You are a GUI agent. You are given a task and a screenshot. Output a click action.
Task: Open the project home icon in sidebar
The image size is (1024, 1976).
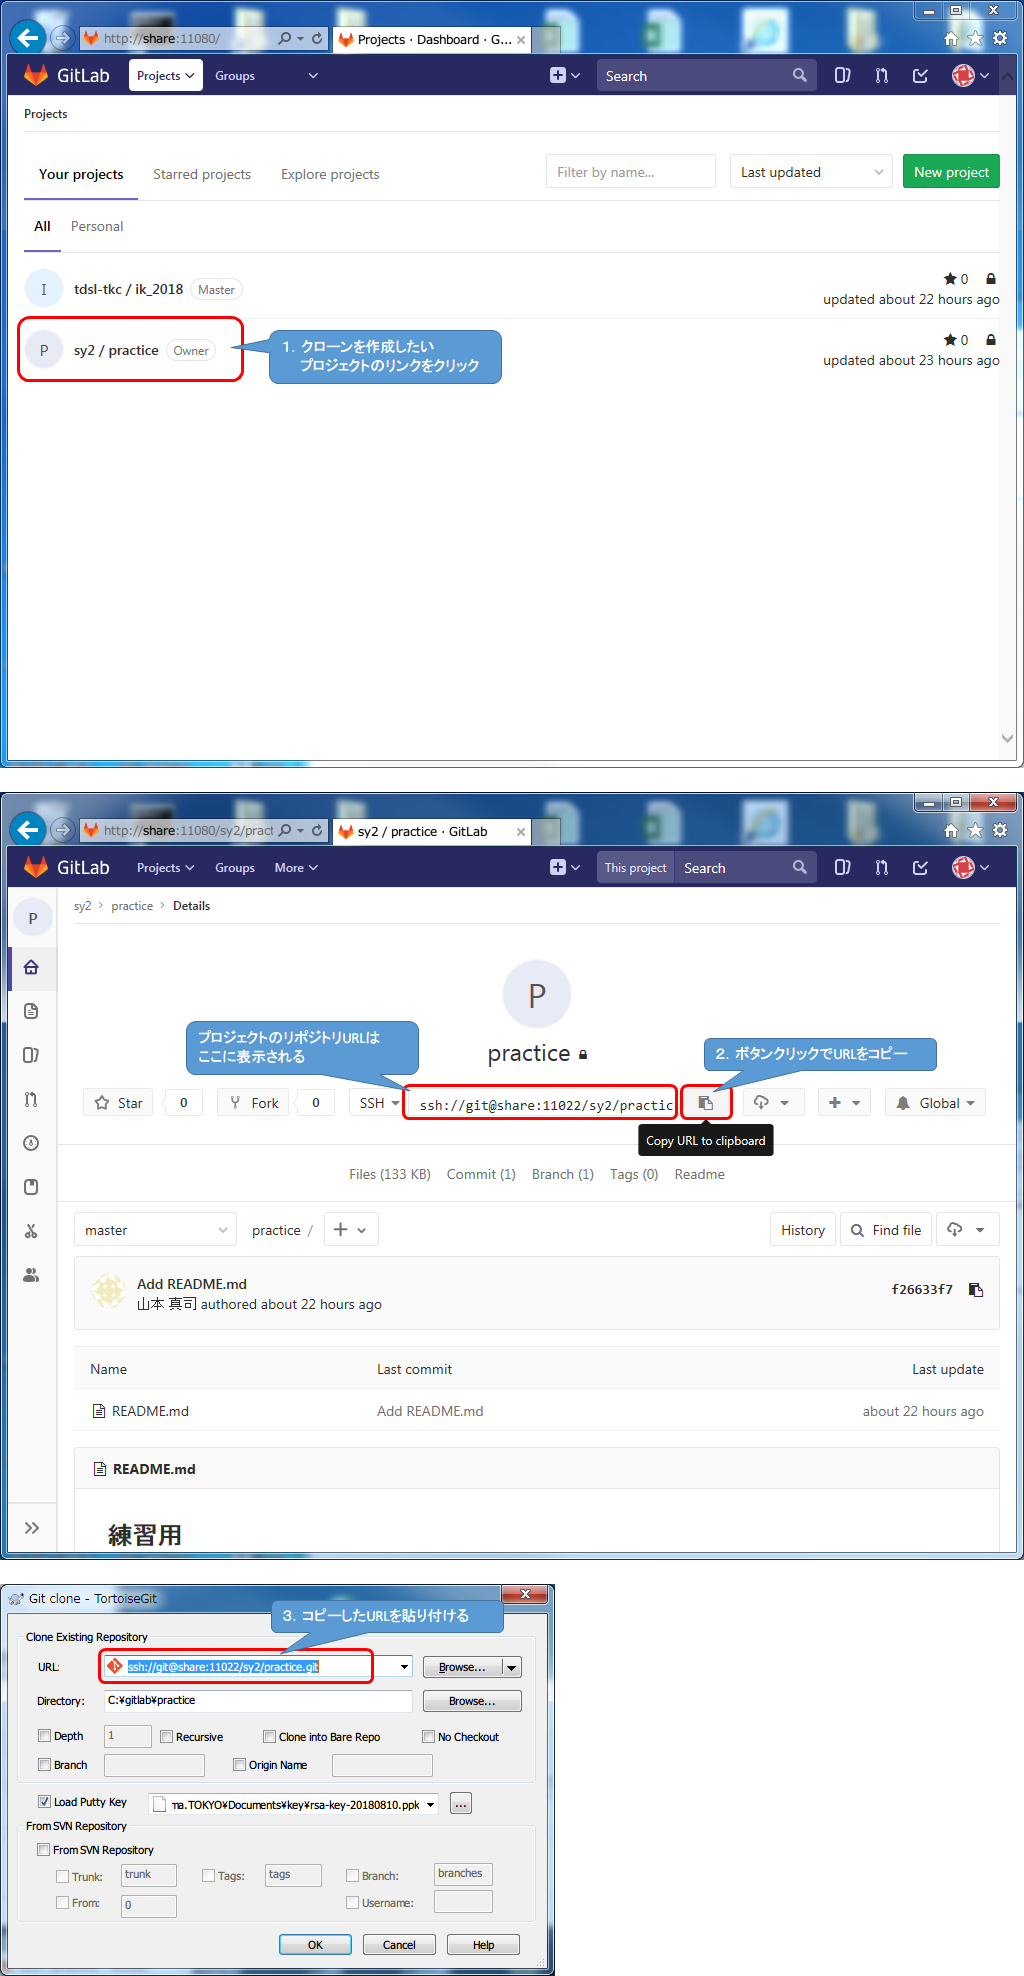click(31, 967)
